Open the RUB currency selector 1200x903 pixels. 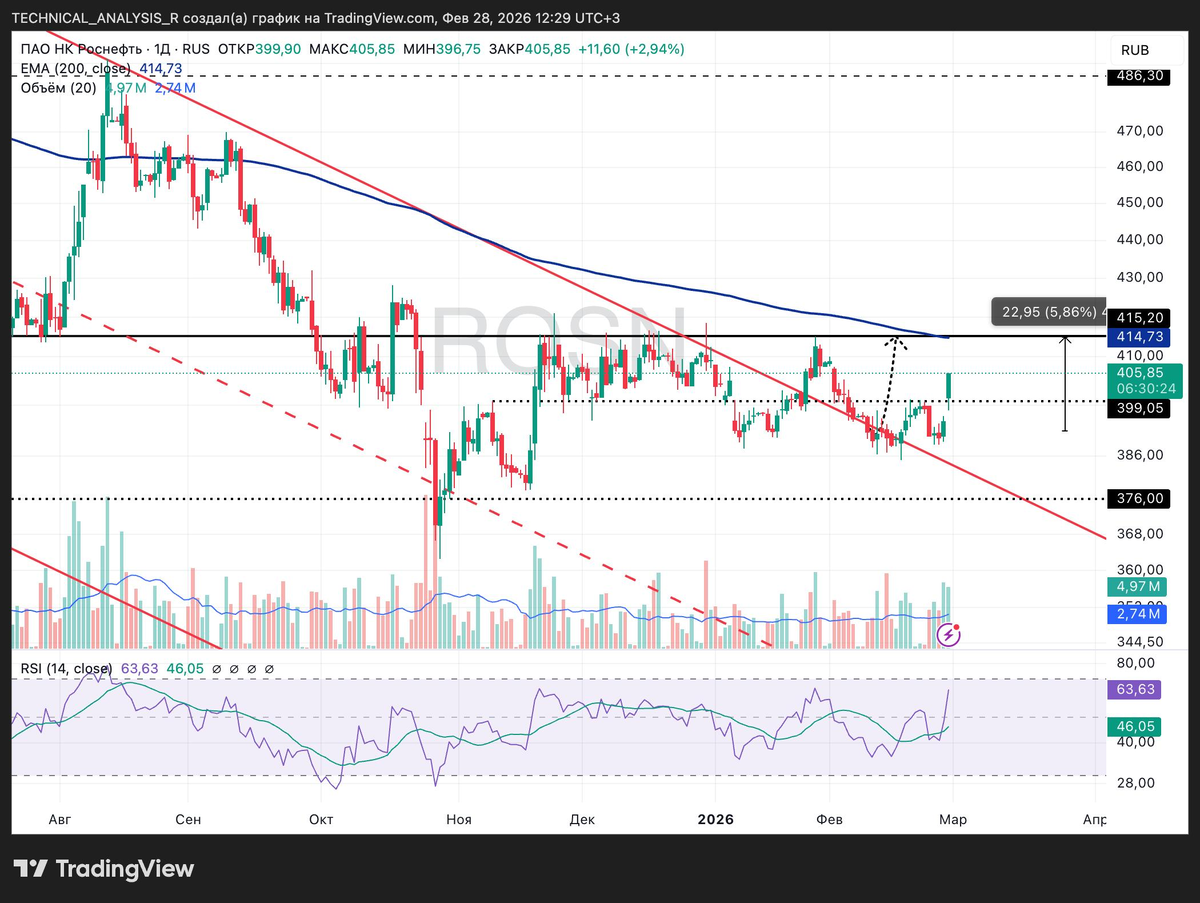[1135, 50]
